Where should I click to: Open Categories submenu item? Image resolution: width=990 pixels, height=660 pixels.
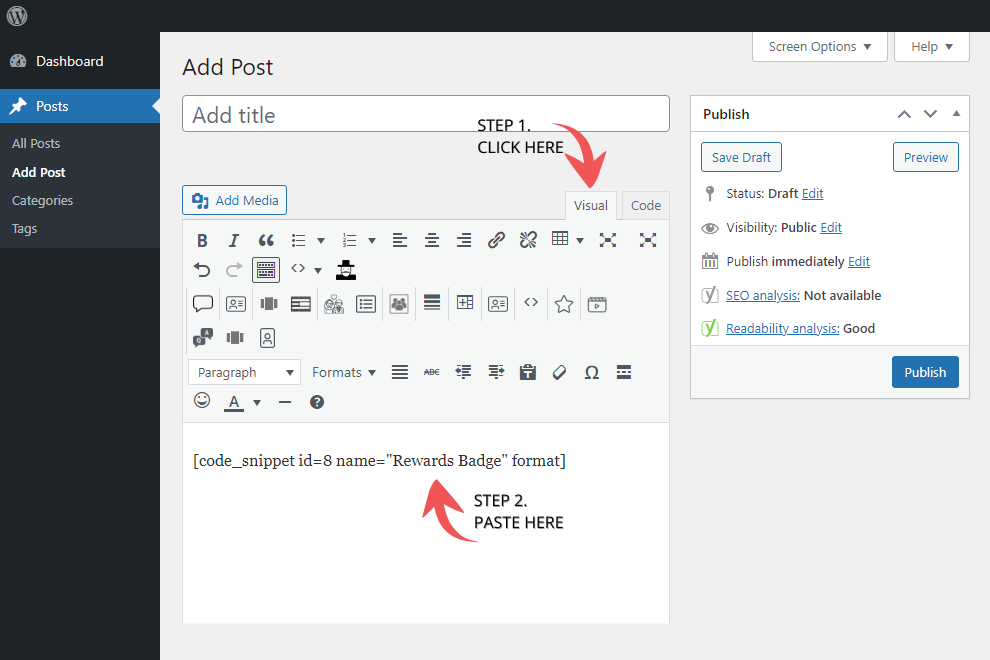42,200
